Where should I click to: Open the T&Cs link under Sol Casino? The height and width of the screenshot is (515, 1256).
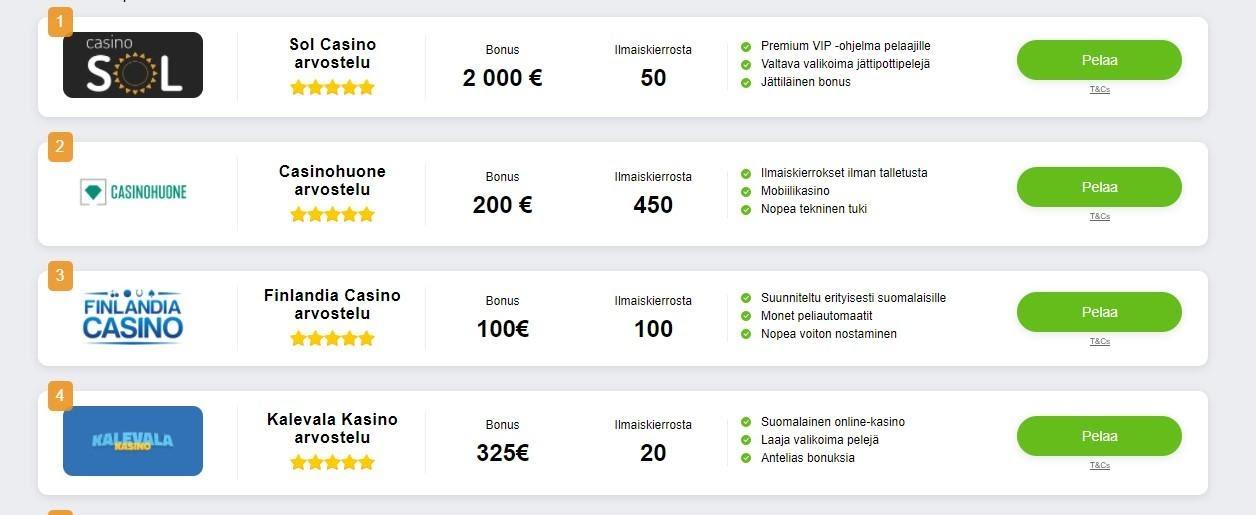click(x=1099, y=90)
